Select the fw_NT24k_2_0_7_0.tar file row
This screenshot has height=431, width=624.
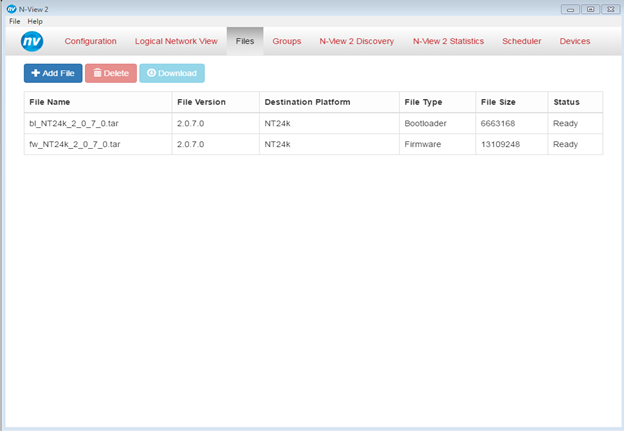pos(313,144)
